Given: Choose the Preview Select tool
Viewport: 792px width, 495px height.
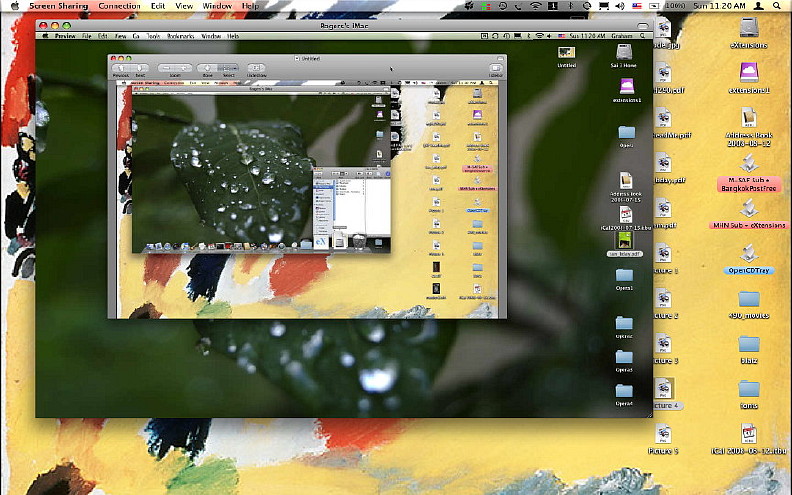Looking at the screenshot, I should [228, 68].
